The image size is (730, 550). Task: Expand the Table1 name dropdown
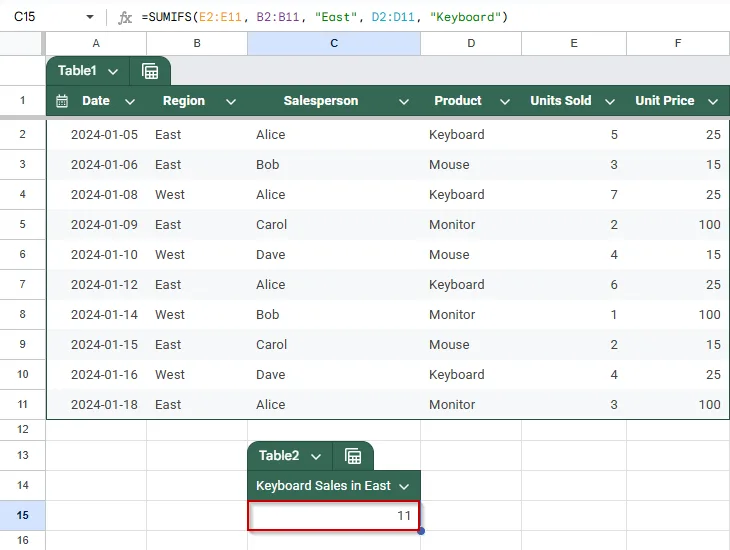click(113, 72)
